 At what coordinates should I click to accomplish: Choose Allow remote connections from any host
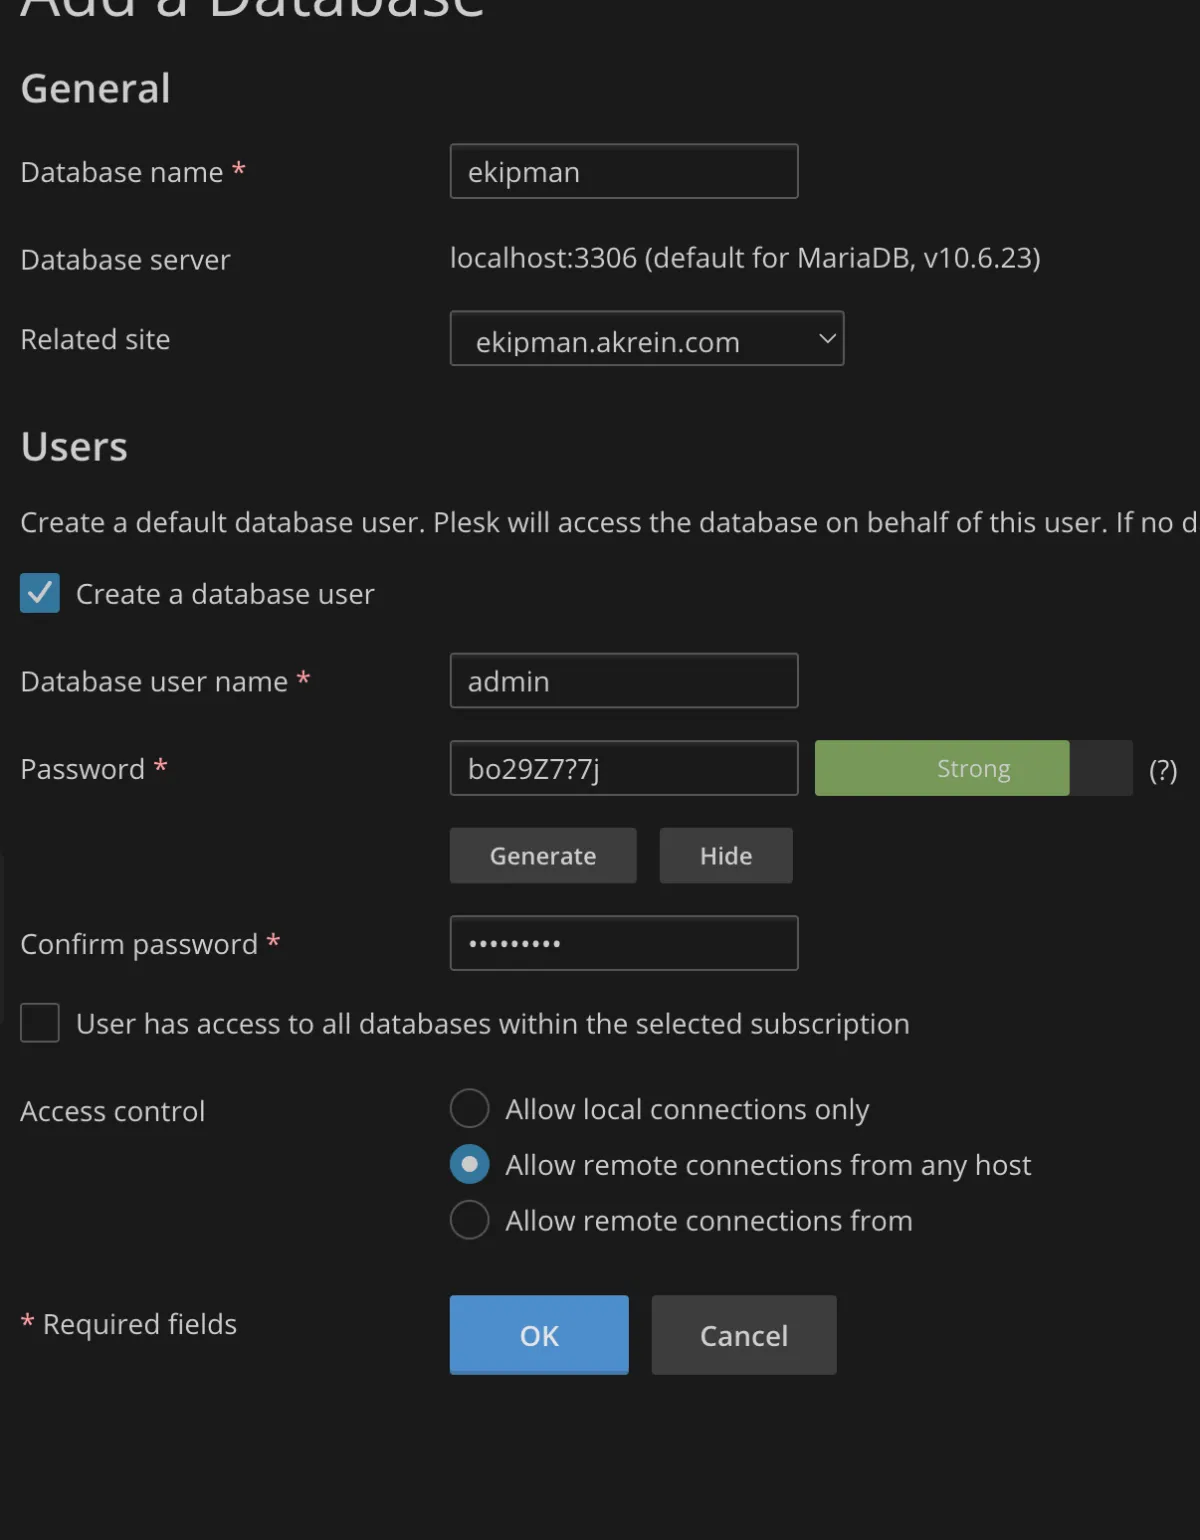point(470,1165)
